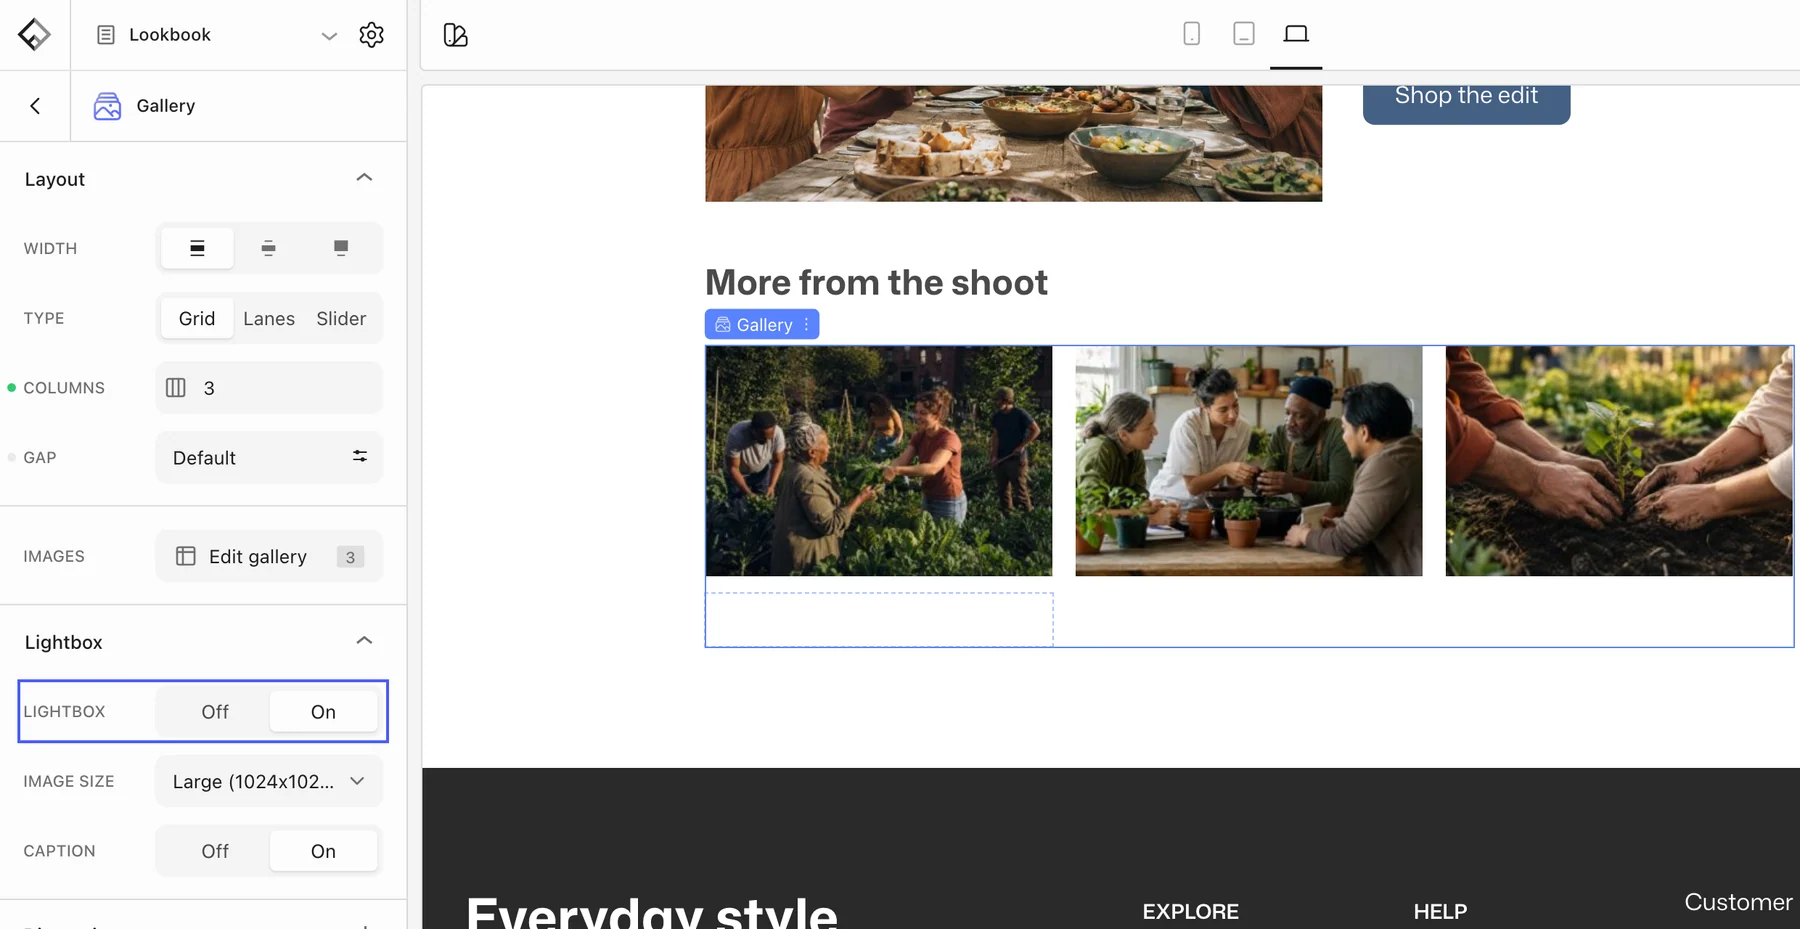Choose Lanes gallery type

point(269,318)
